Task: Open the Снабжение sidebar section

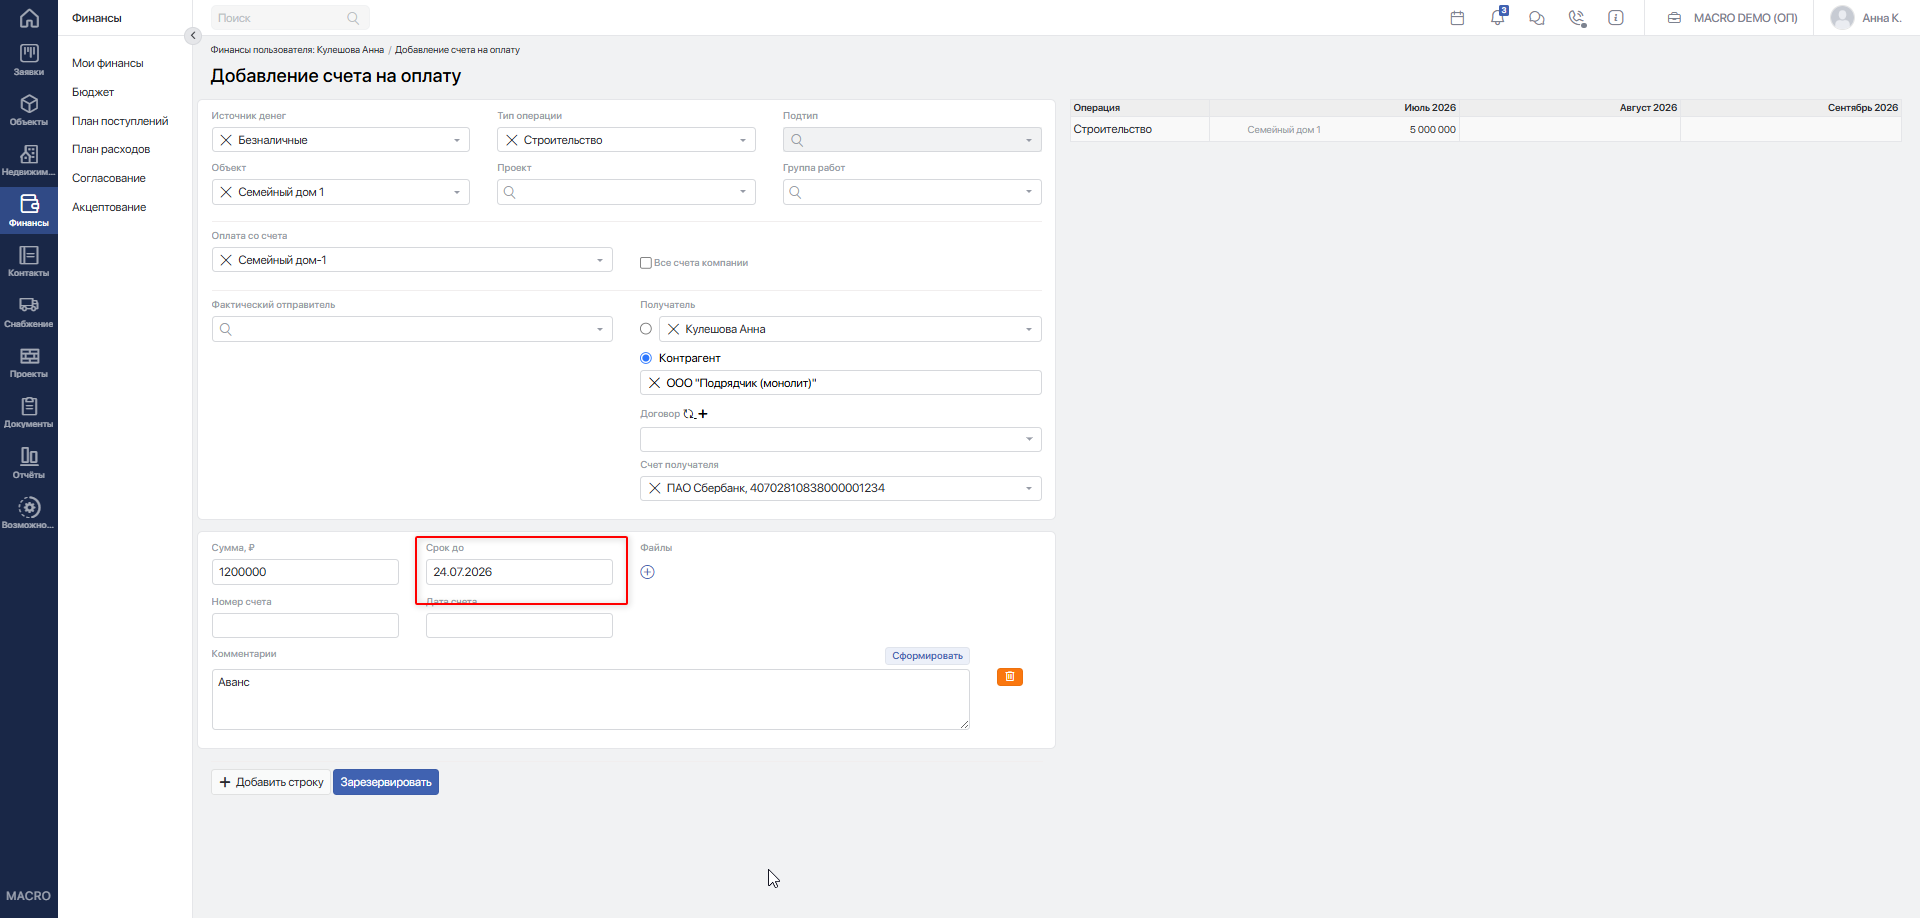Action: coord(29,312)
